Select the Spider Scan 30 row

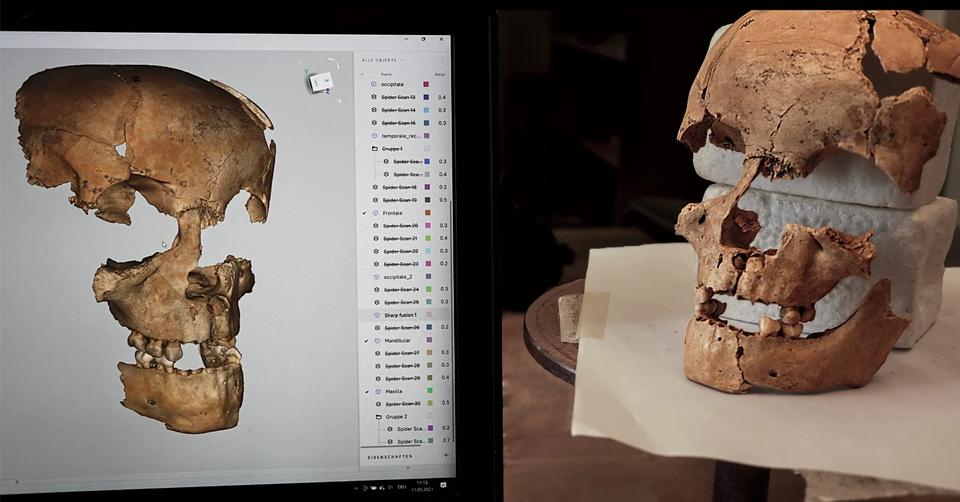400,404
